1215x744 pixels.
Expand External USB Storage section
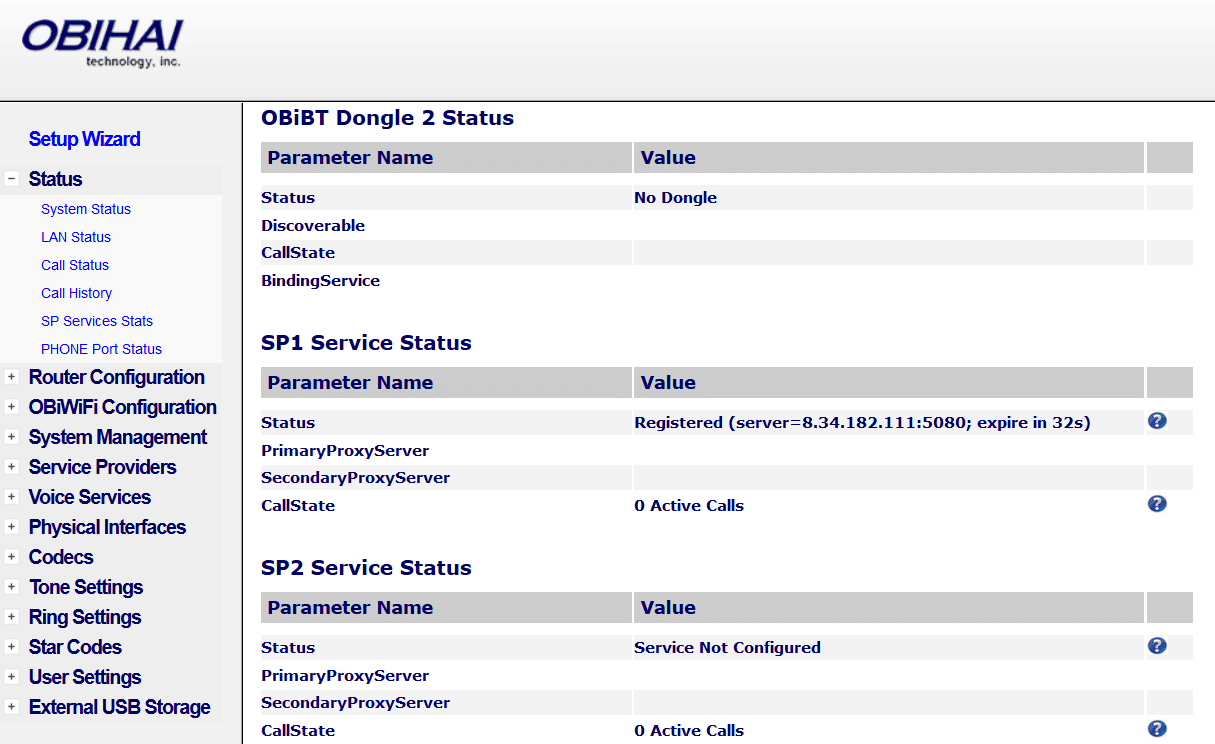pos(12,707)
